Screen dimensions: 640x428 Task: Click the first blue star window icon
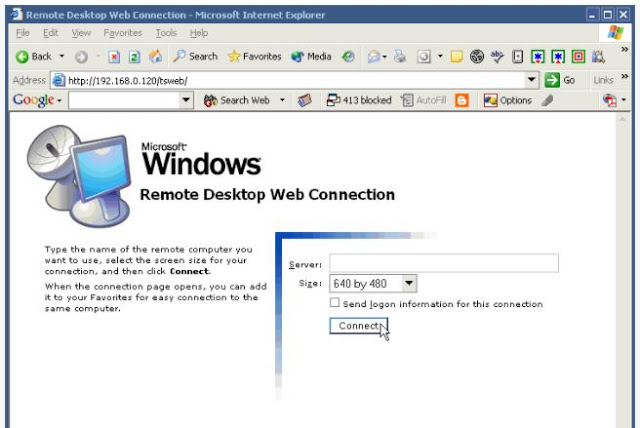click(x=538, y=56)
